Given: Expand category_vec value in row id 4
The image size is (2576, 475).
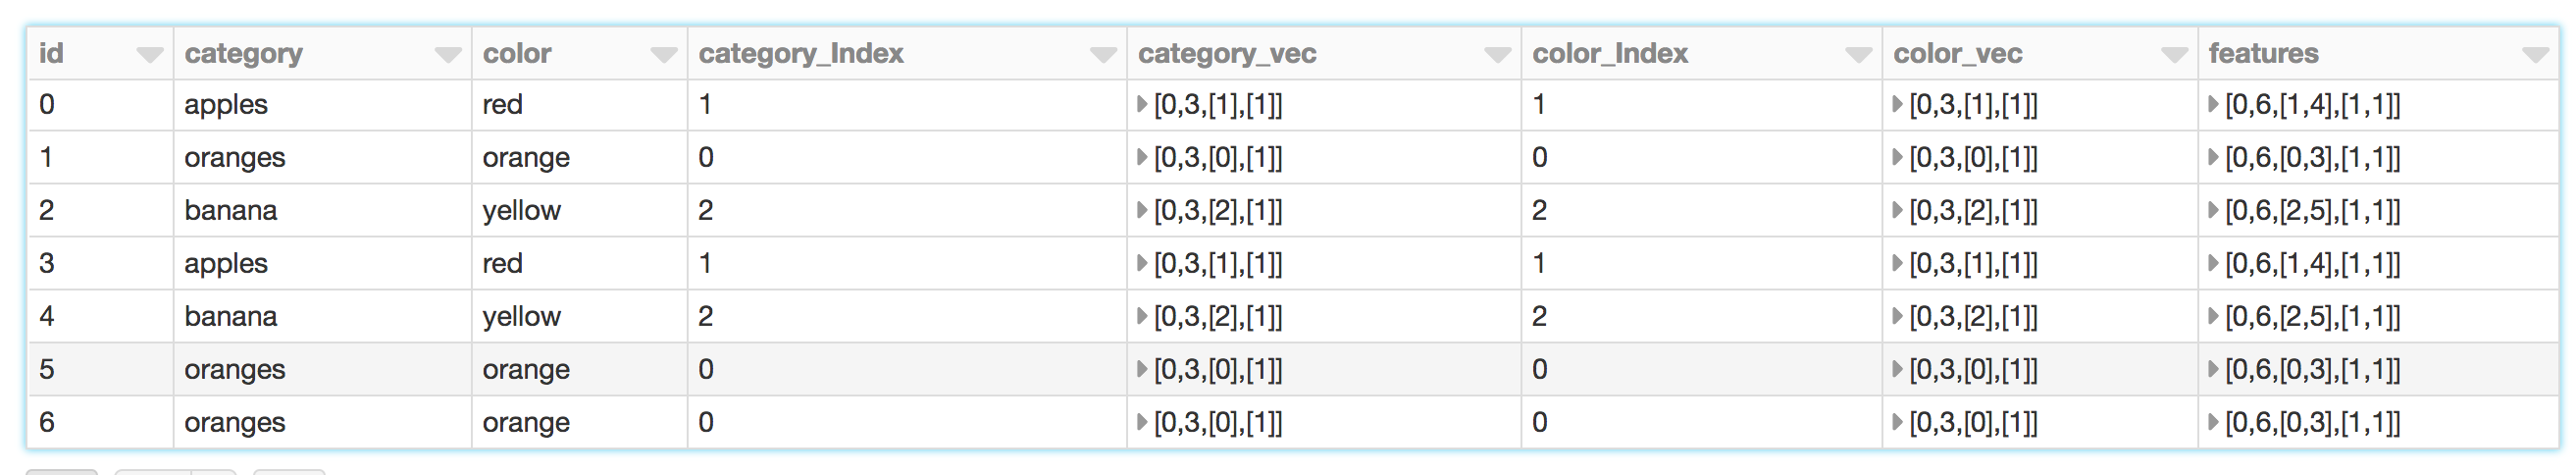Looking at the screenshot, I should click(x=1142, y=316).
